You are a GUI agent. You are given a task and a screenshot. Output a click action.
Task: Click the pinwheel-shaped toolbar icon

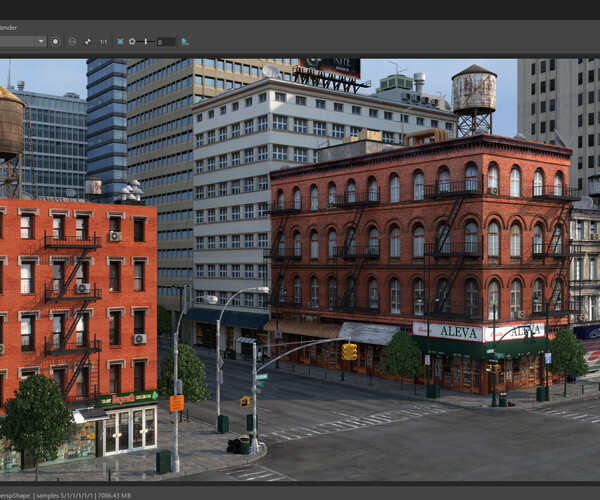[88, 41]
